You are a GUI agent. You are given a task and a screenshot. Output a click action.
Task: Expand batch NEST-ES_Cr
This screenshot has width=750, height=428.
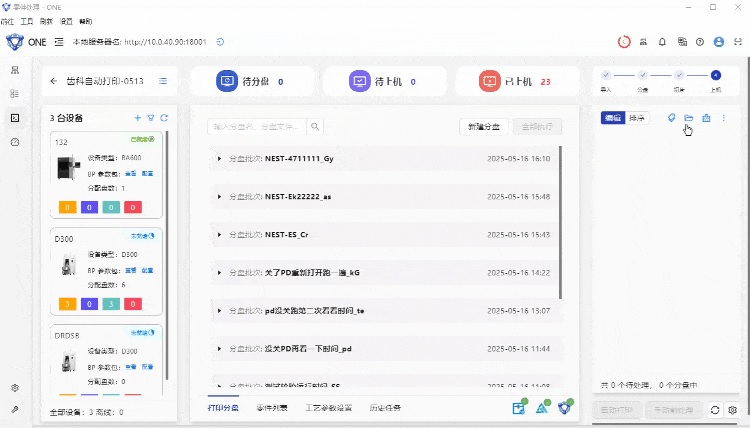pos(220,234)
